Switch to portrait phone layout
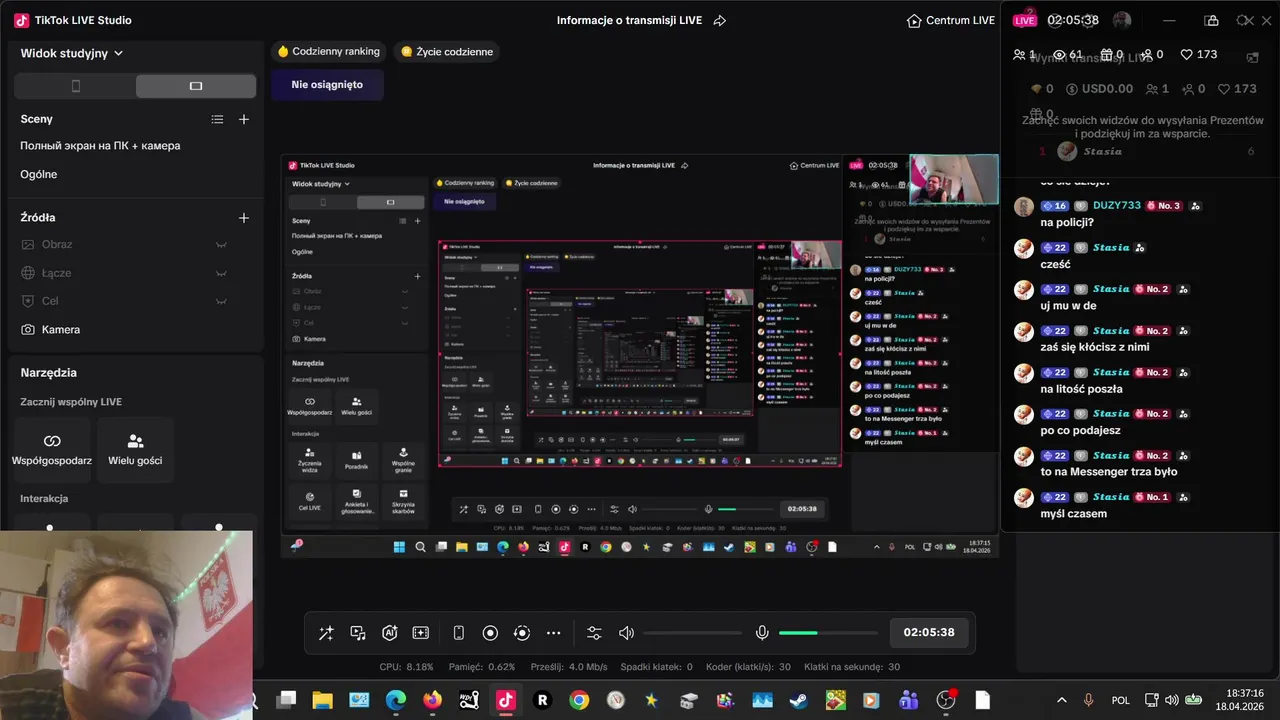 pyautogui.click(x=76, y=86)
